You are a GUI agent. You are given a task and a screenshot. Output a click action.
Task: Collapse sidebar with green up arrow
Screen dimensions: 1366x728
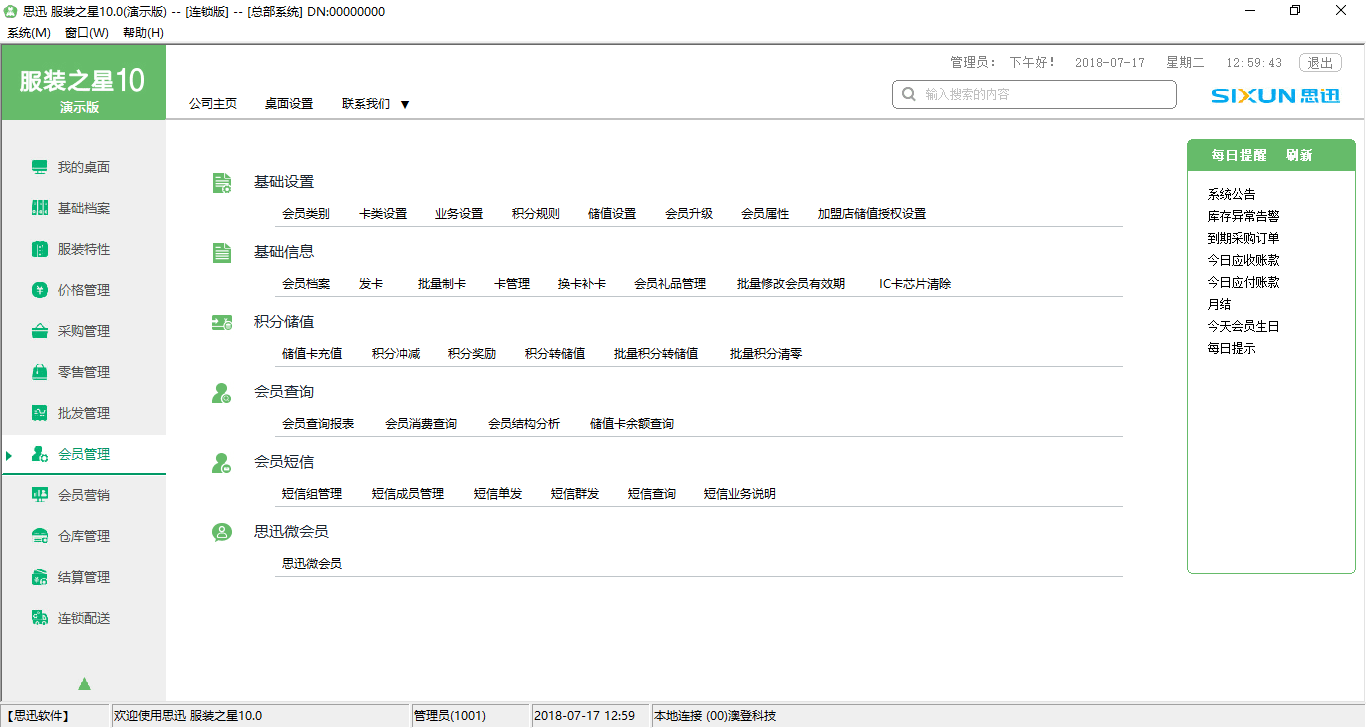point(84,684)
